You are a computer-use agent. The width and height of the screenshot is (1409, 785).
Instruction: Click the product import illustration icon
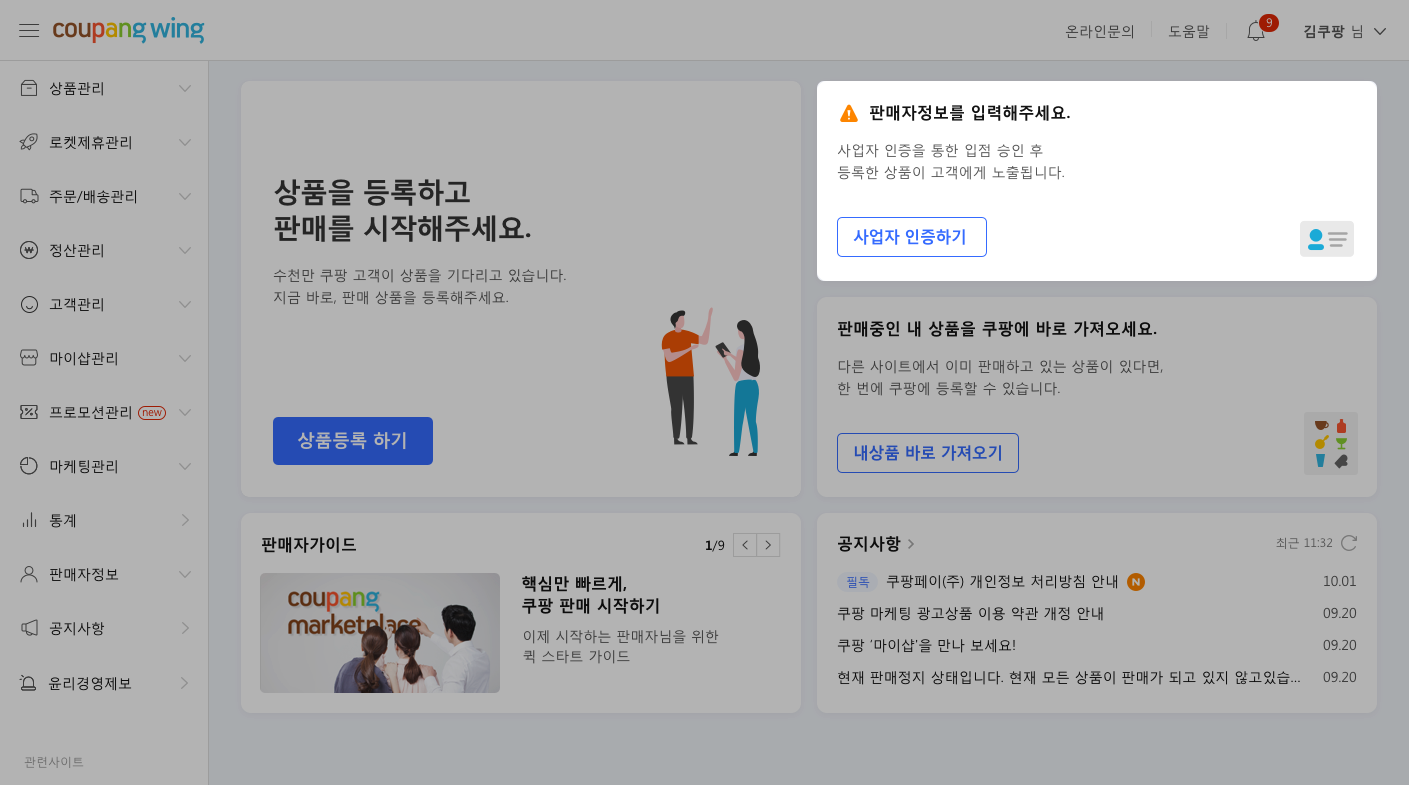point(1331,443)
